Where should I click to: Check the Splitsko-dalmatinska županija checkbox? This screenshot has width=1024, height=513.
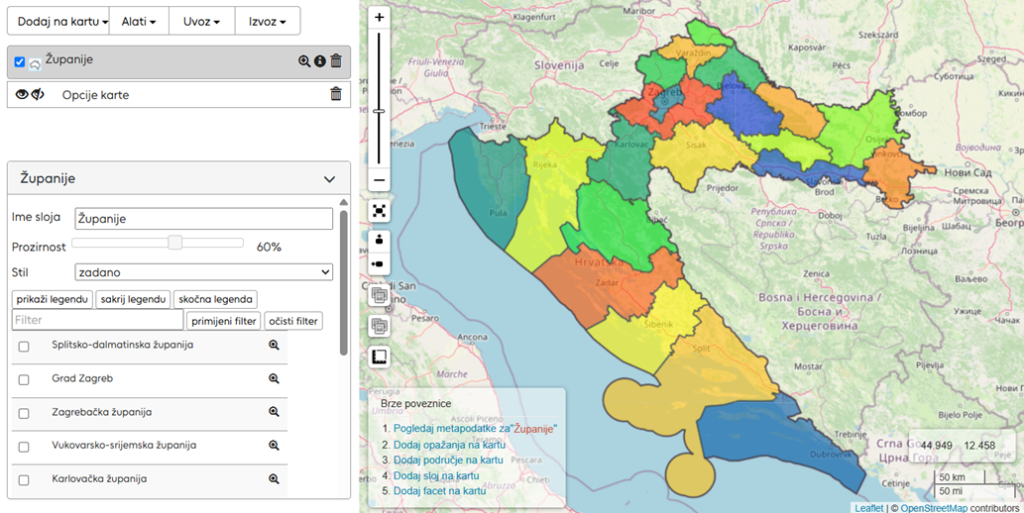coord(24,346)
